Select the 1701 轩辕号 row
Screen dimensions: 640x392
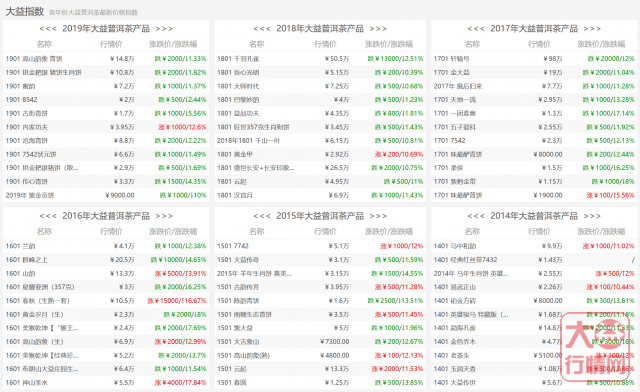[534, 59]
